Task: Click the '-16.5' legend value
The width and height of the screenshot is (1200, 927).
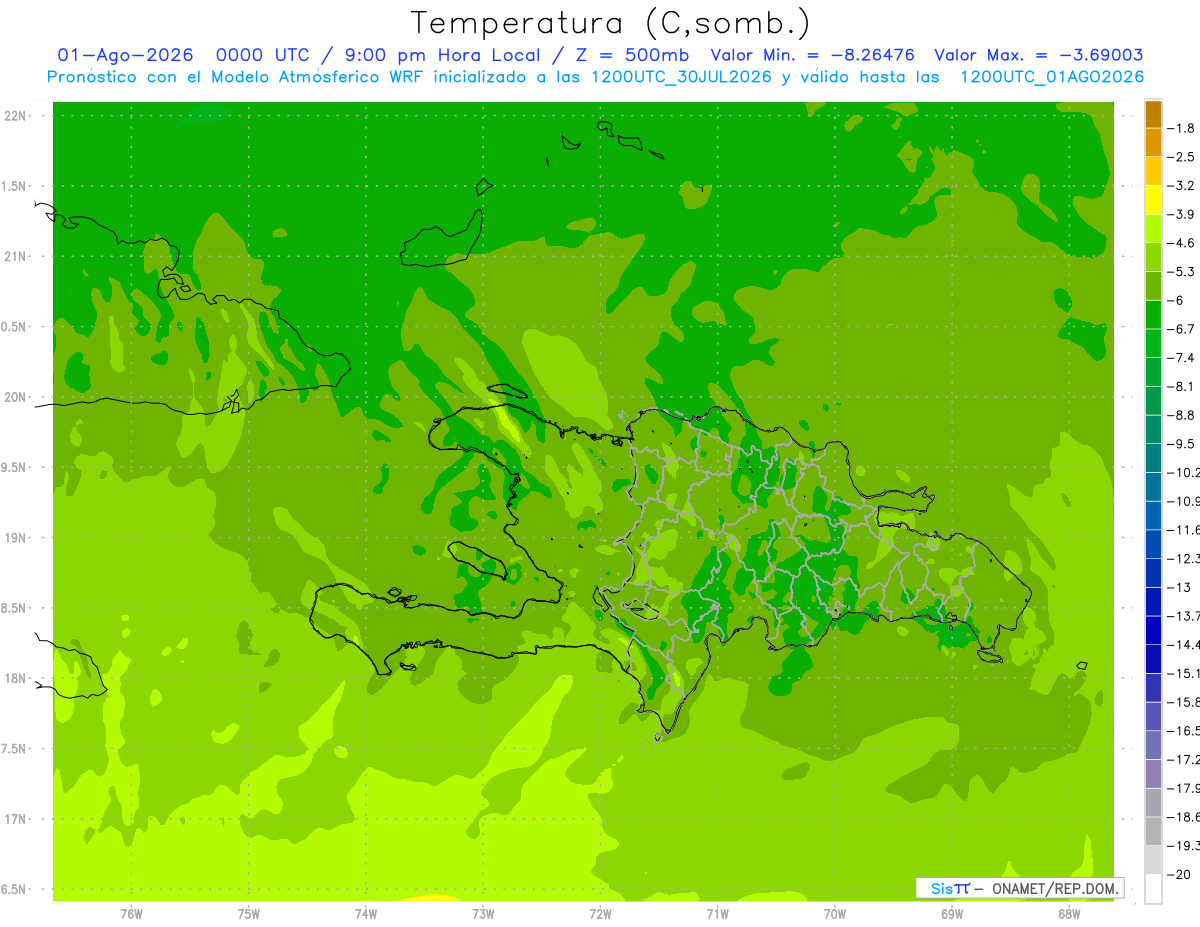Action: [1183, 731]
